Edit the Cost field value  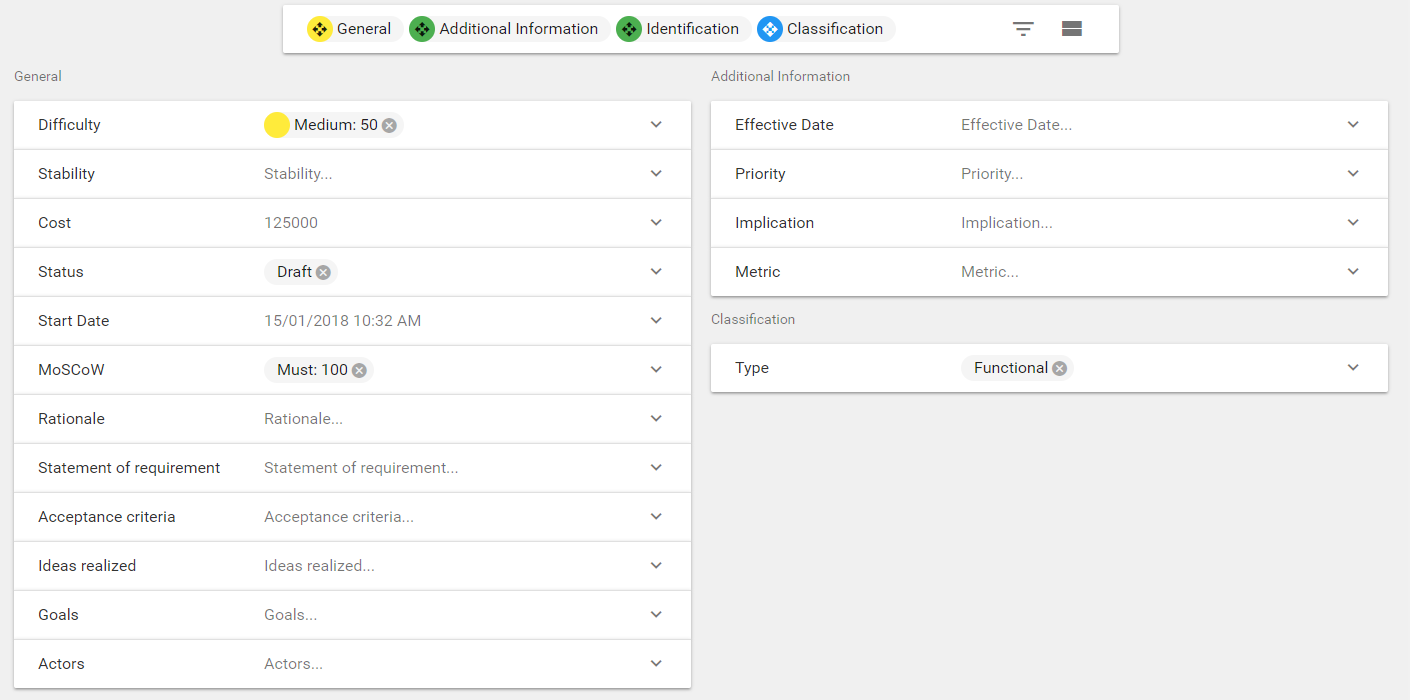pos(440,223)
